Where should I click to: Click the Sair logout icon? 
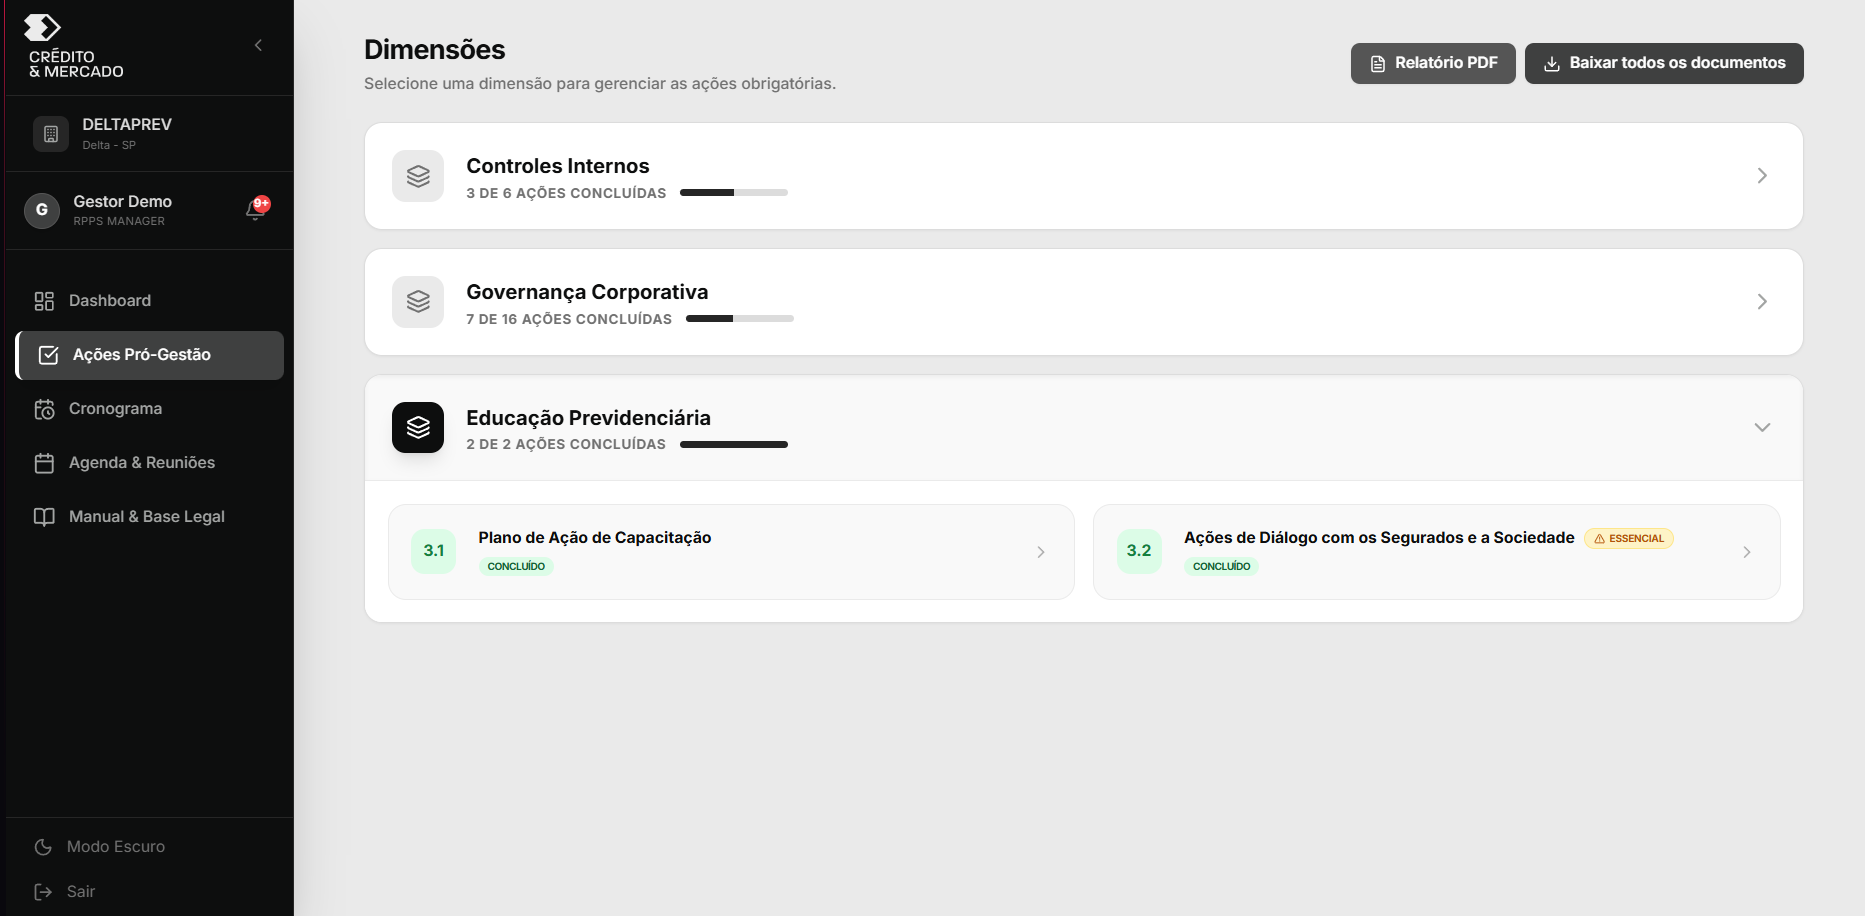(x=43, y=892)
